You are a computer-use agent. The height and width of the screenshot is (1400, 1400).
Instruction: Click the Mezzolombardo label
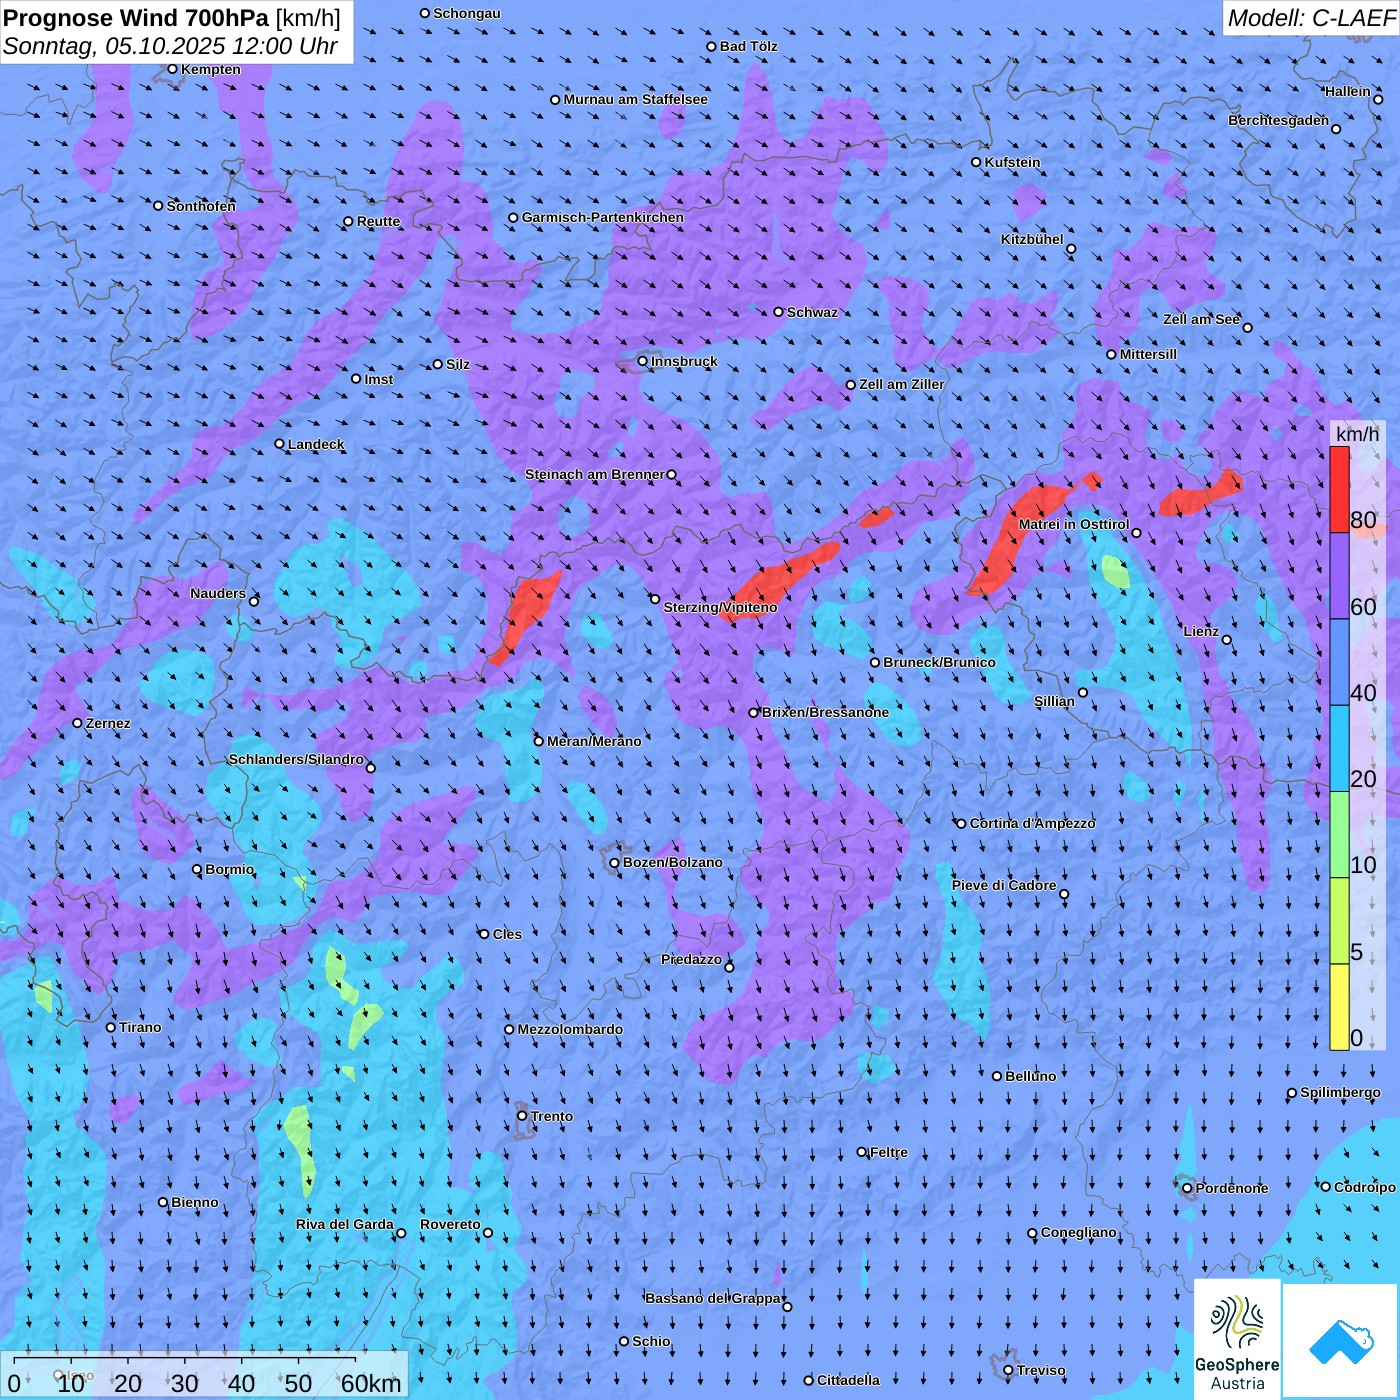tap(570, 1029)
